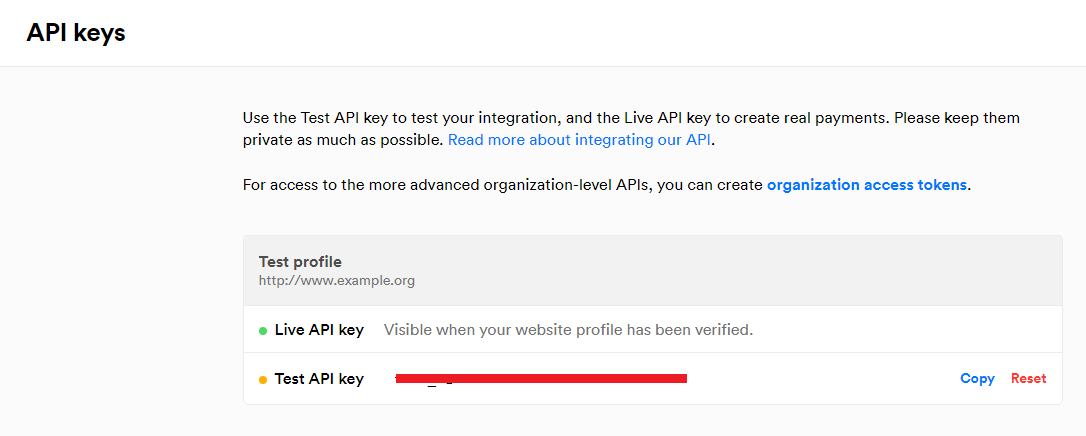The height and width of the screenshot is (436, 1086).
Task: Click empty space in the Live API key row
Action: click(900, 330)
